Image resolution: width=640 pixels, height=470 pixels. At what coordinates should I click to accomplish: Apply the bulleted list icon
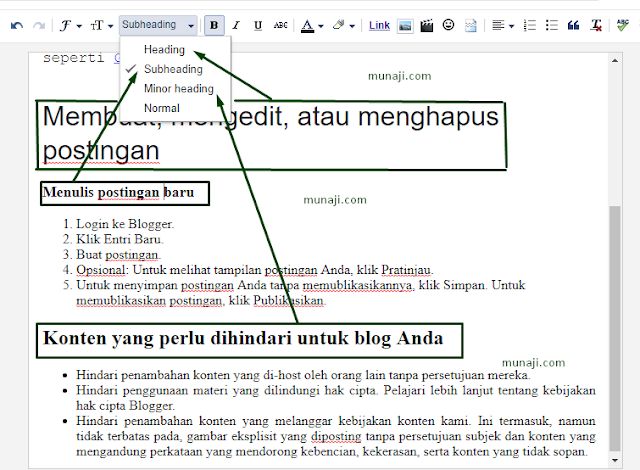551,26
